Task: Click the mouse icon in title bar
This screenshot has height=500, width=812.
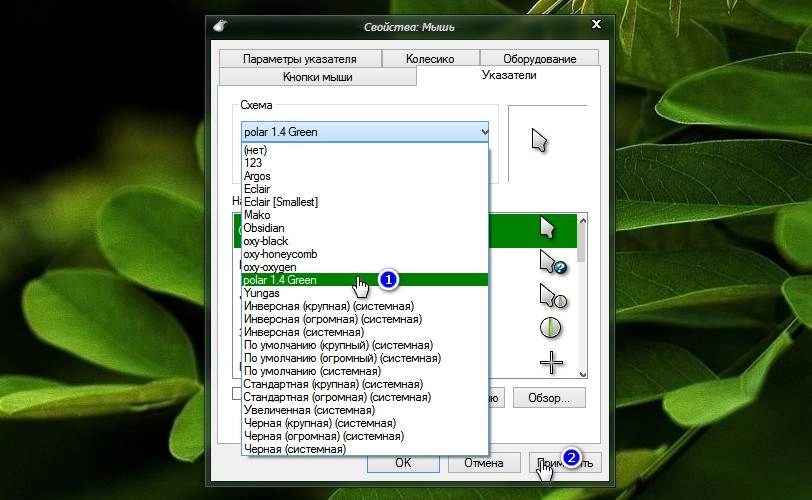Action: point(220,25)
